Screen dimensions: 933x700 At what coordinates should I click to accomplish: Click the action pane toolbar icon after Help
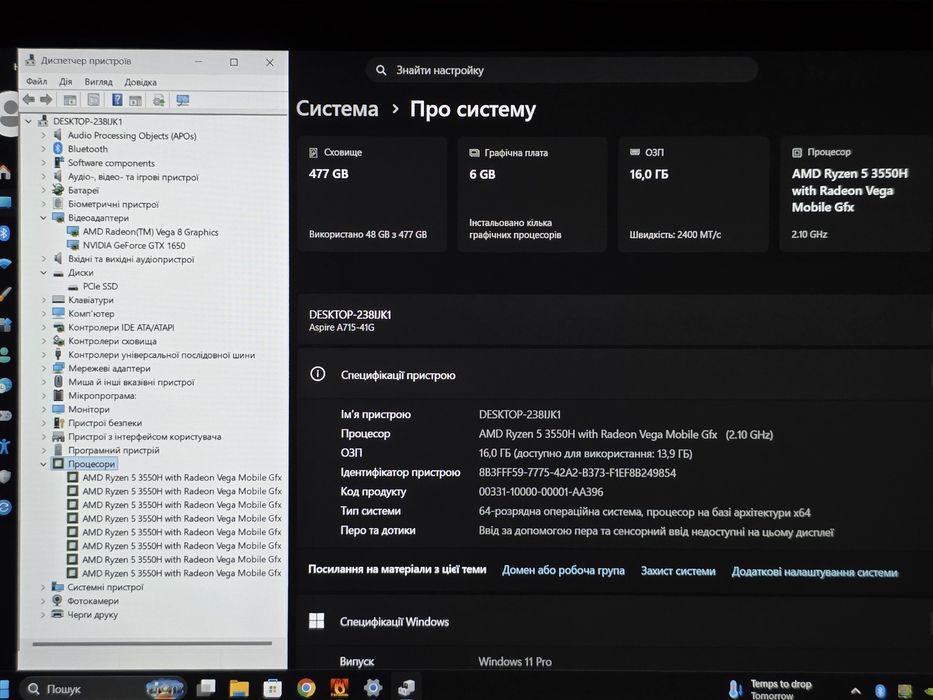click(136, 100)
